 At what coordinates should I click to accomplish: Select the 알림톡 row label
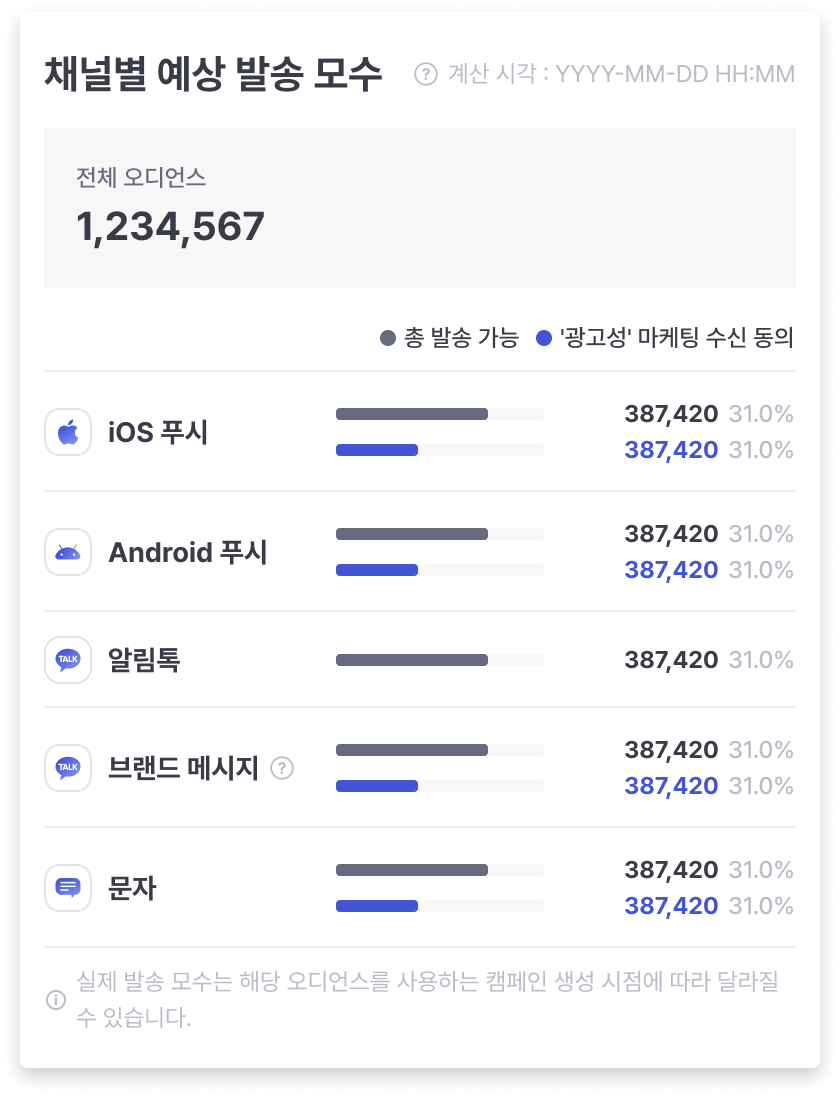[144, 660]
